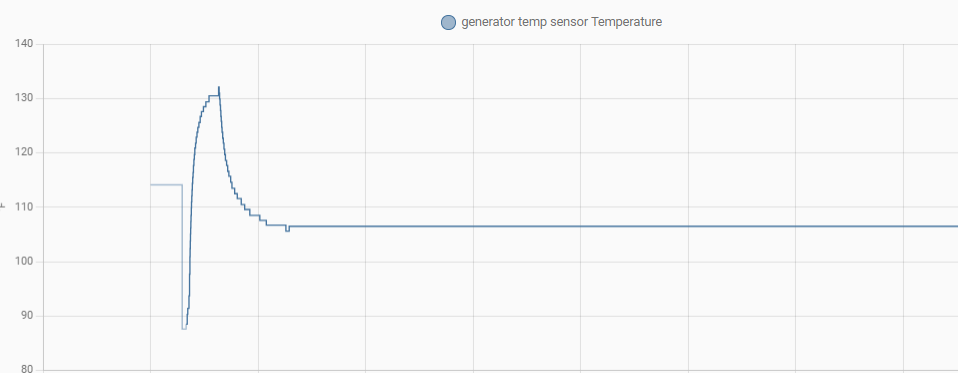Viewport: 958px width, 373px height.
Task: Click the blue legend circle icon
Action: coord(448,23)
